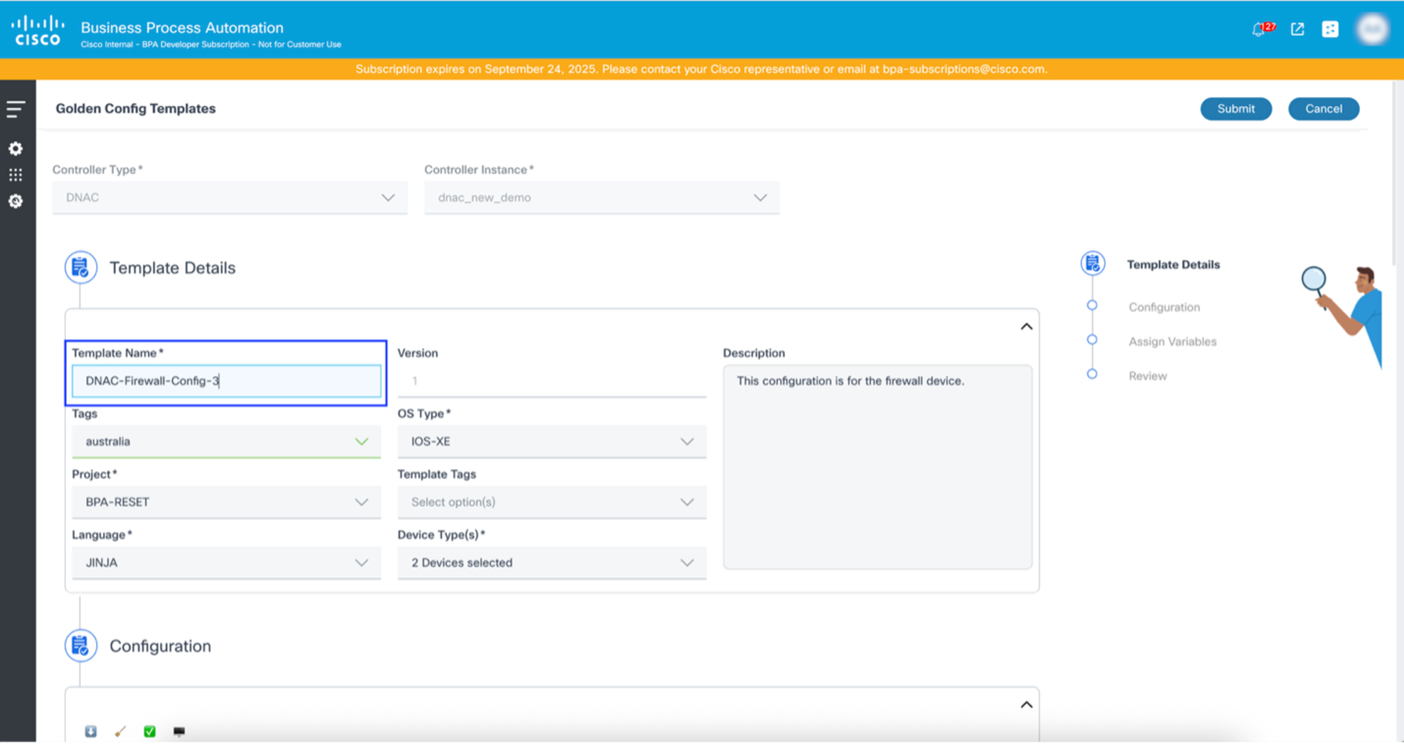Click the sidebar gear icon above the dotted grid

coord(16,148)
